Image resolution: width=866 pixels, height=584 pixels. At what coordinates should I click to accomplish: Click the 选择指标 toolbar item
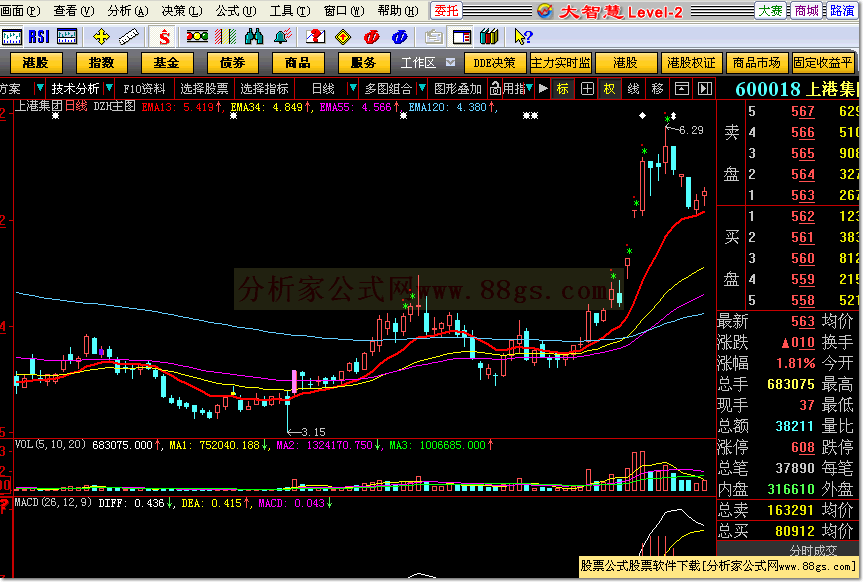pos(264,88)
